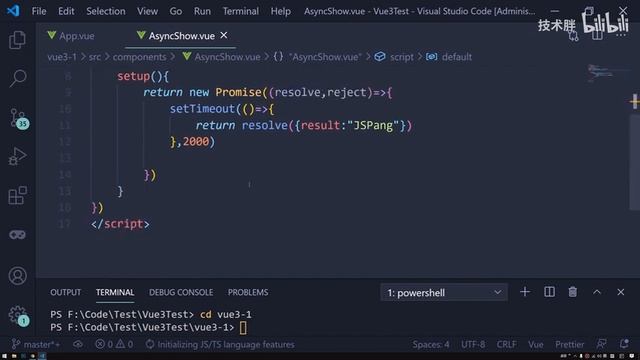640x360 pixels.
Task: Click the Prettier status bar item
Action: [x=569, y=344]
